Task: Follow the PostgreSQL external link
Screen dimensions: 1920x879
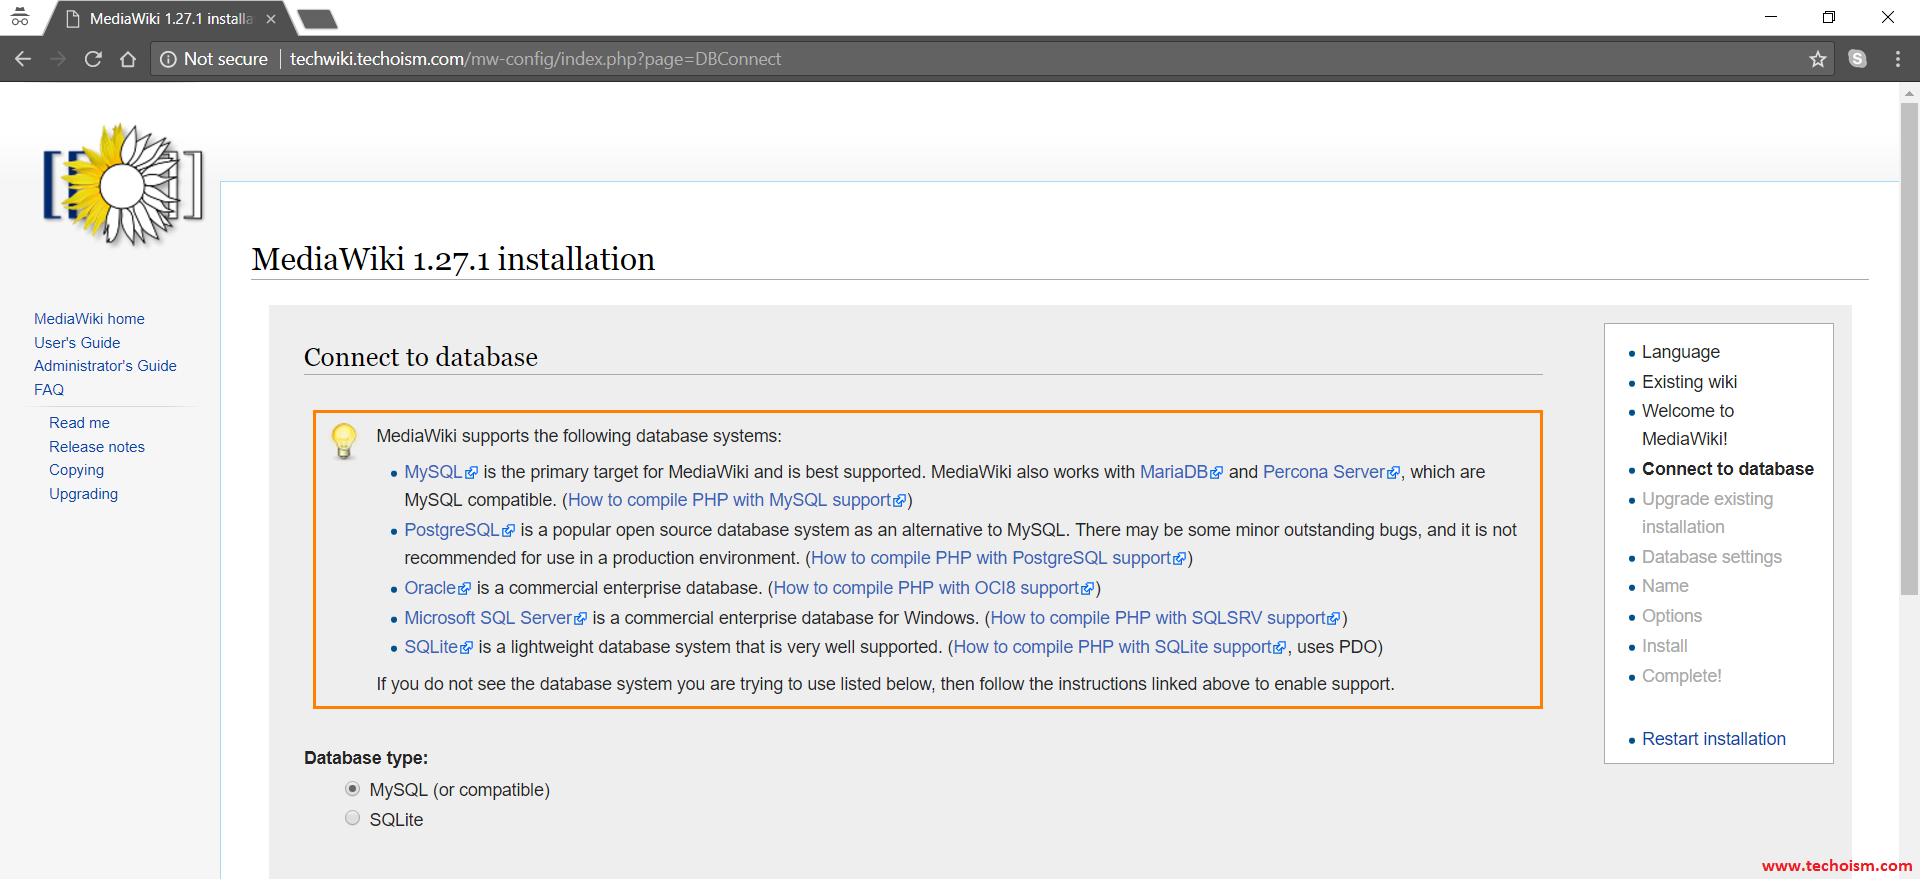Action: pos(459,529)
